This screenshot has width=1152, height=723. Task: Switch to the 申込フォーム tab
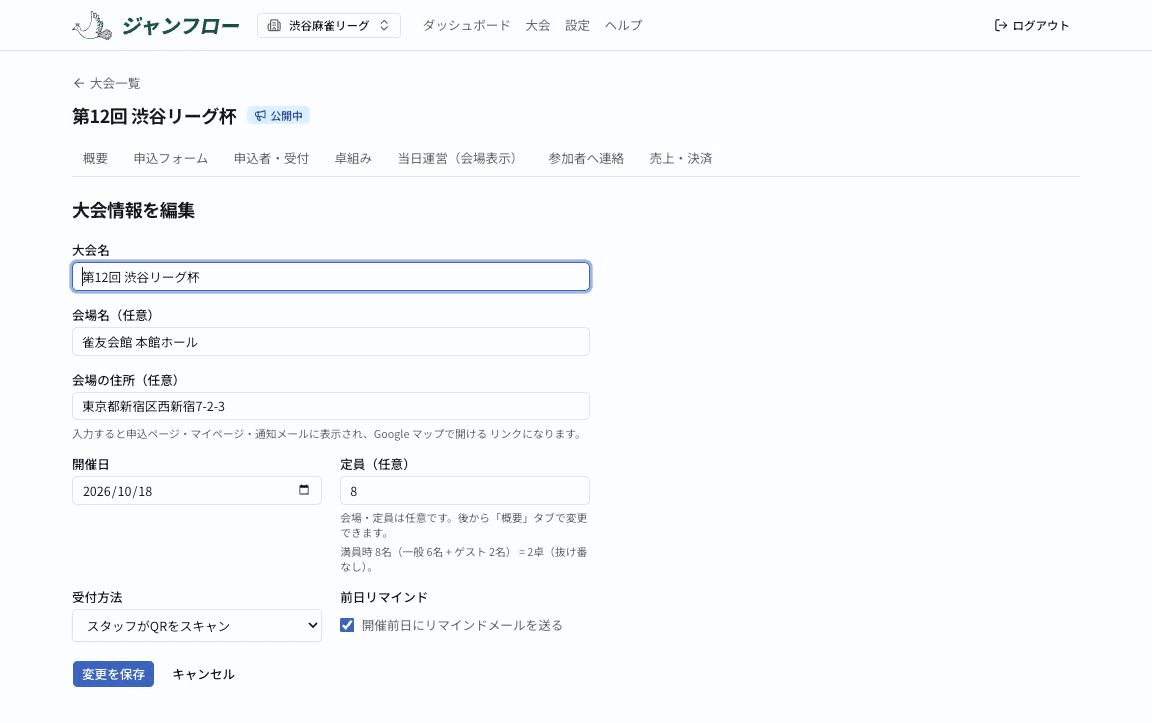pyautogui.click(x=170, y=158)
